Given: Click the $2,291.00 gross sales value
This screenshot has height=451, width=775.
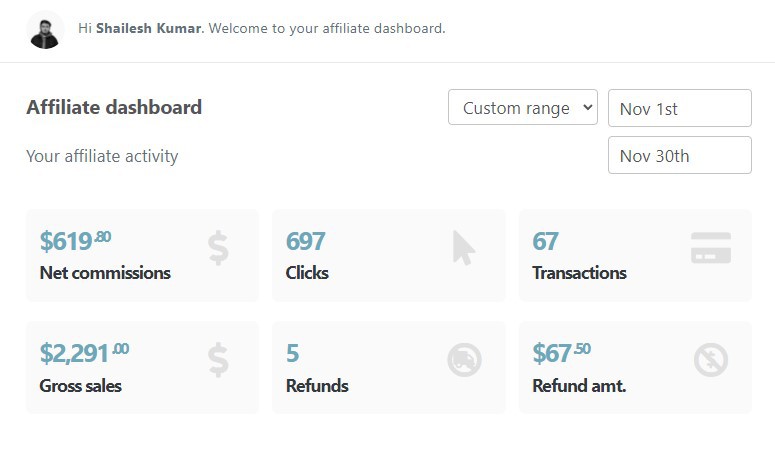Looking at the screenshot, I should coord(84,353).
